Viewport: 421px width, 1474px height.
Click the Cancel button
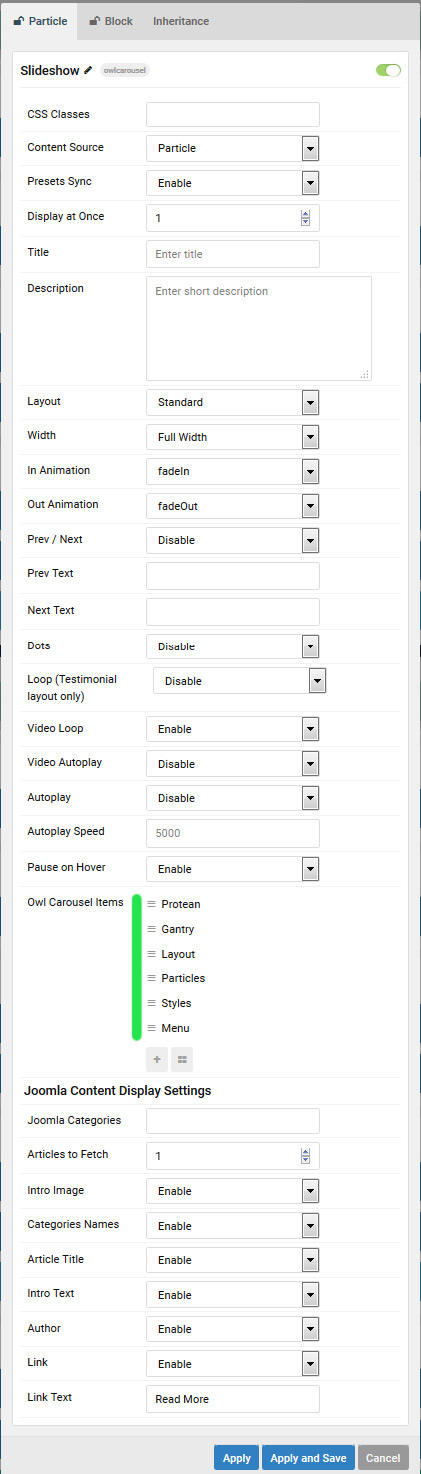click(x=383, y=1458)
